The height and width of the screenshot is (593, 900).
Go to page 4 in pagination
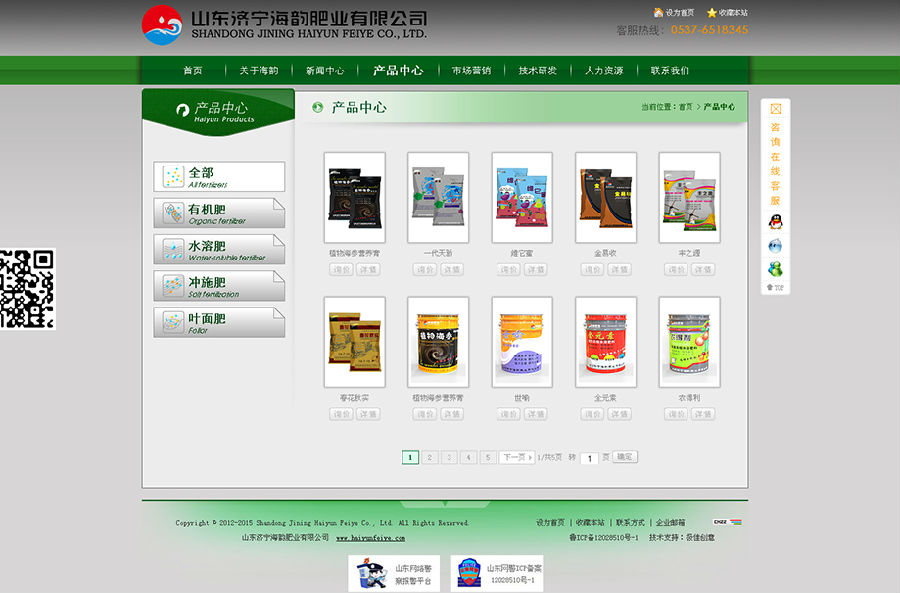tap(468, 457)
